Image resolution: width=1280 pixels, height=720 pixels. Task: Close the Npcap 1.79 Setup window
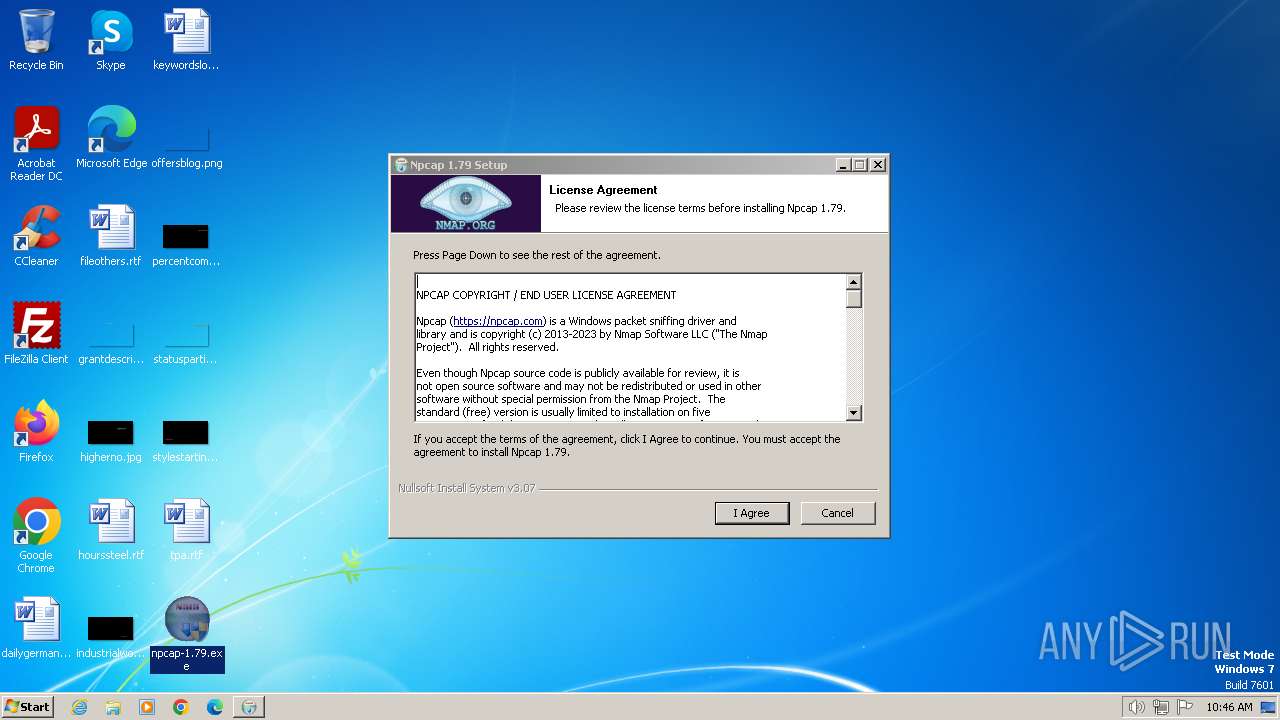click(877, 165)
